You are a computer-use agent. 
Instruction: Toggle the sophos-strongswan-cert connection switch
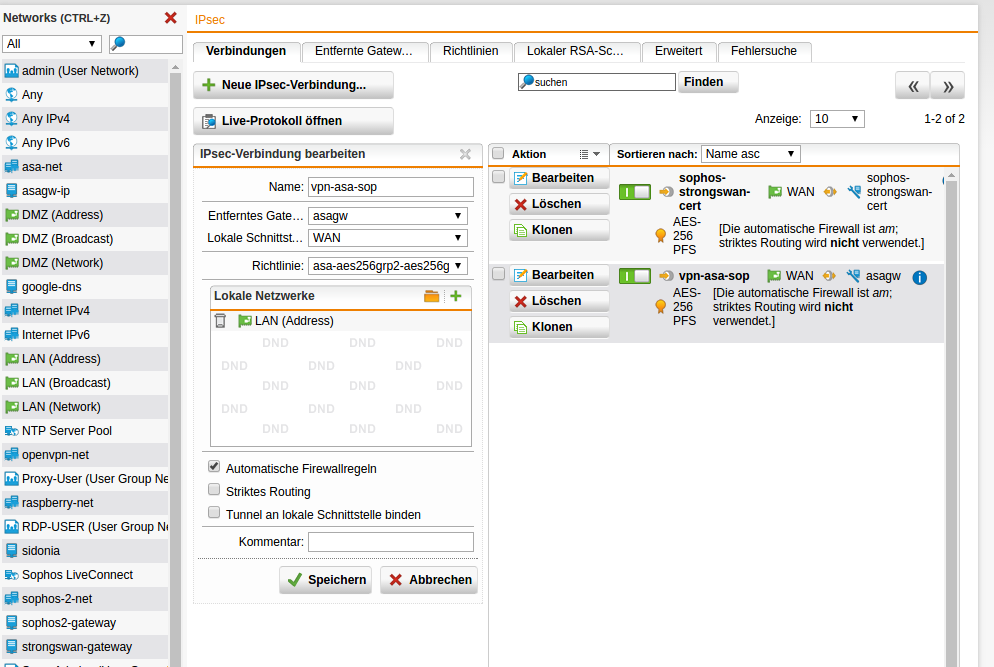point(634,192)
